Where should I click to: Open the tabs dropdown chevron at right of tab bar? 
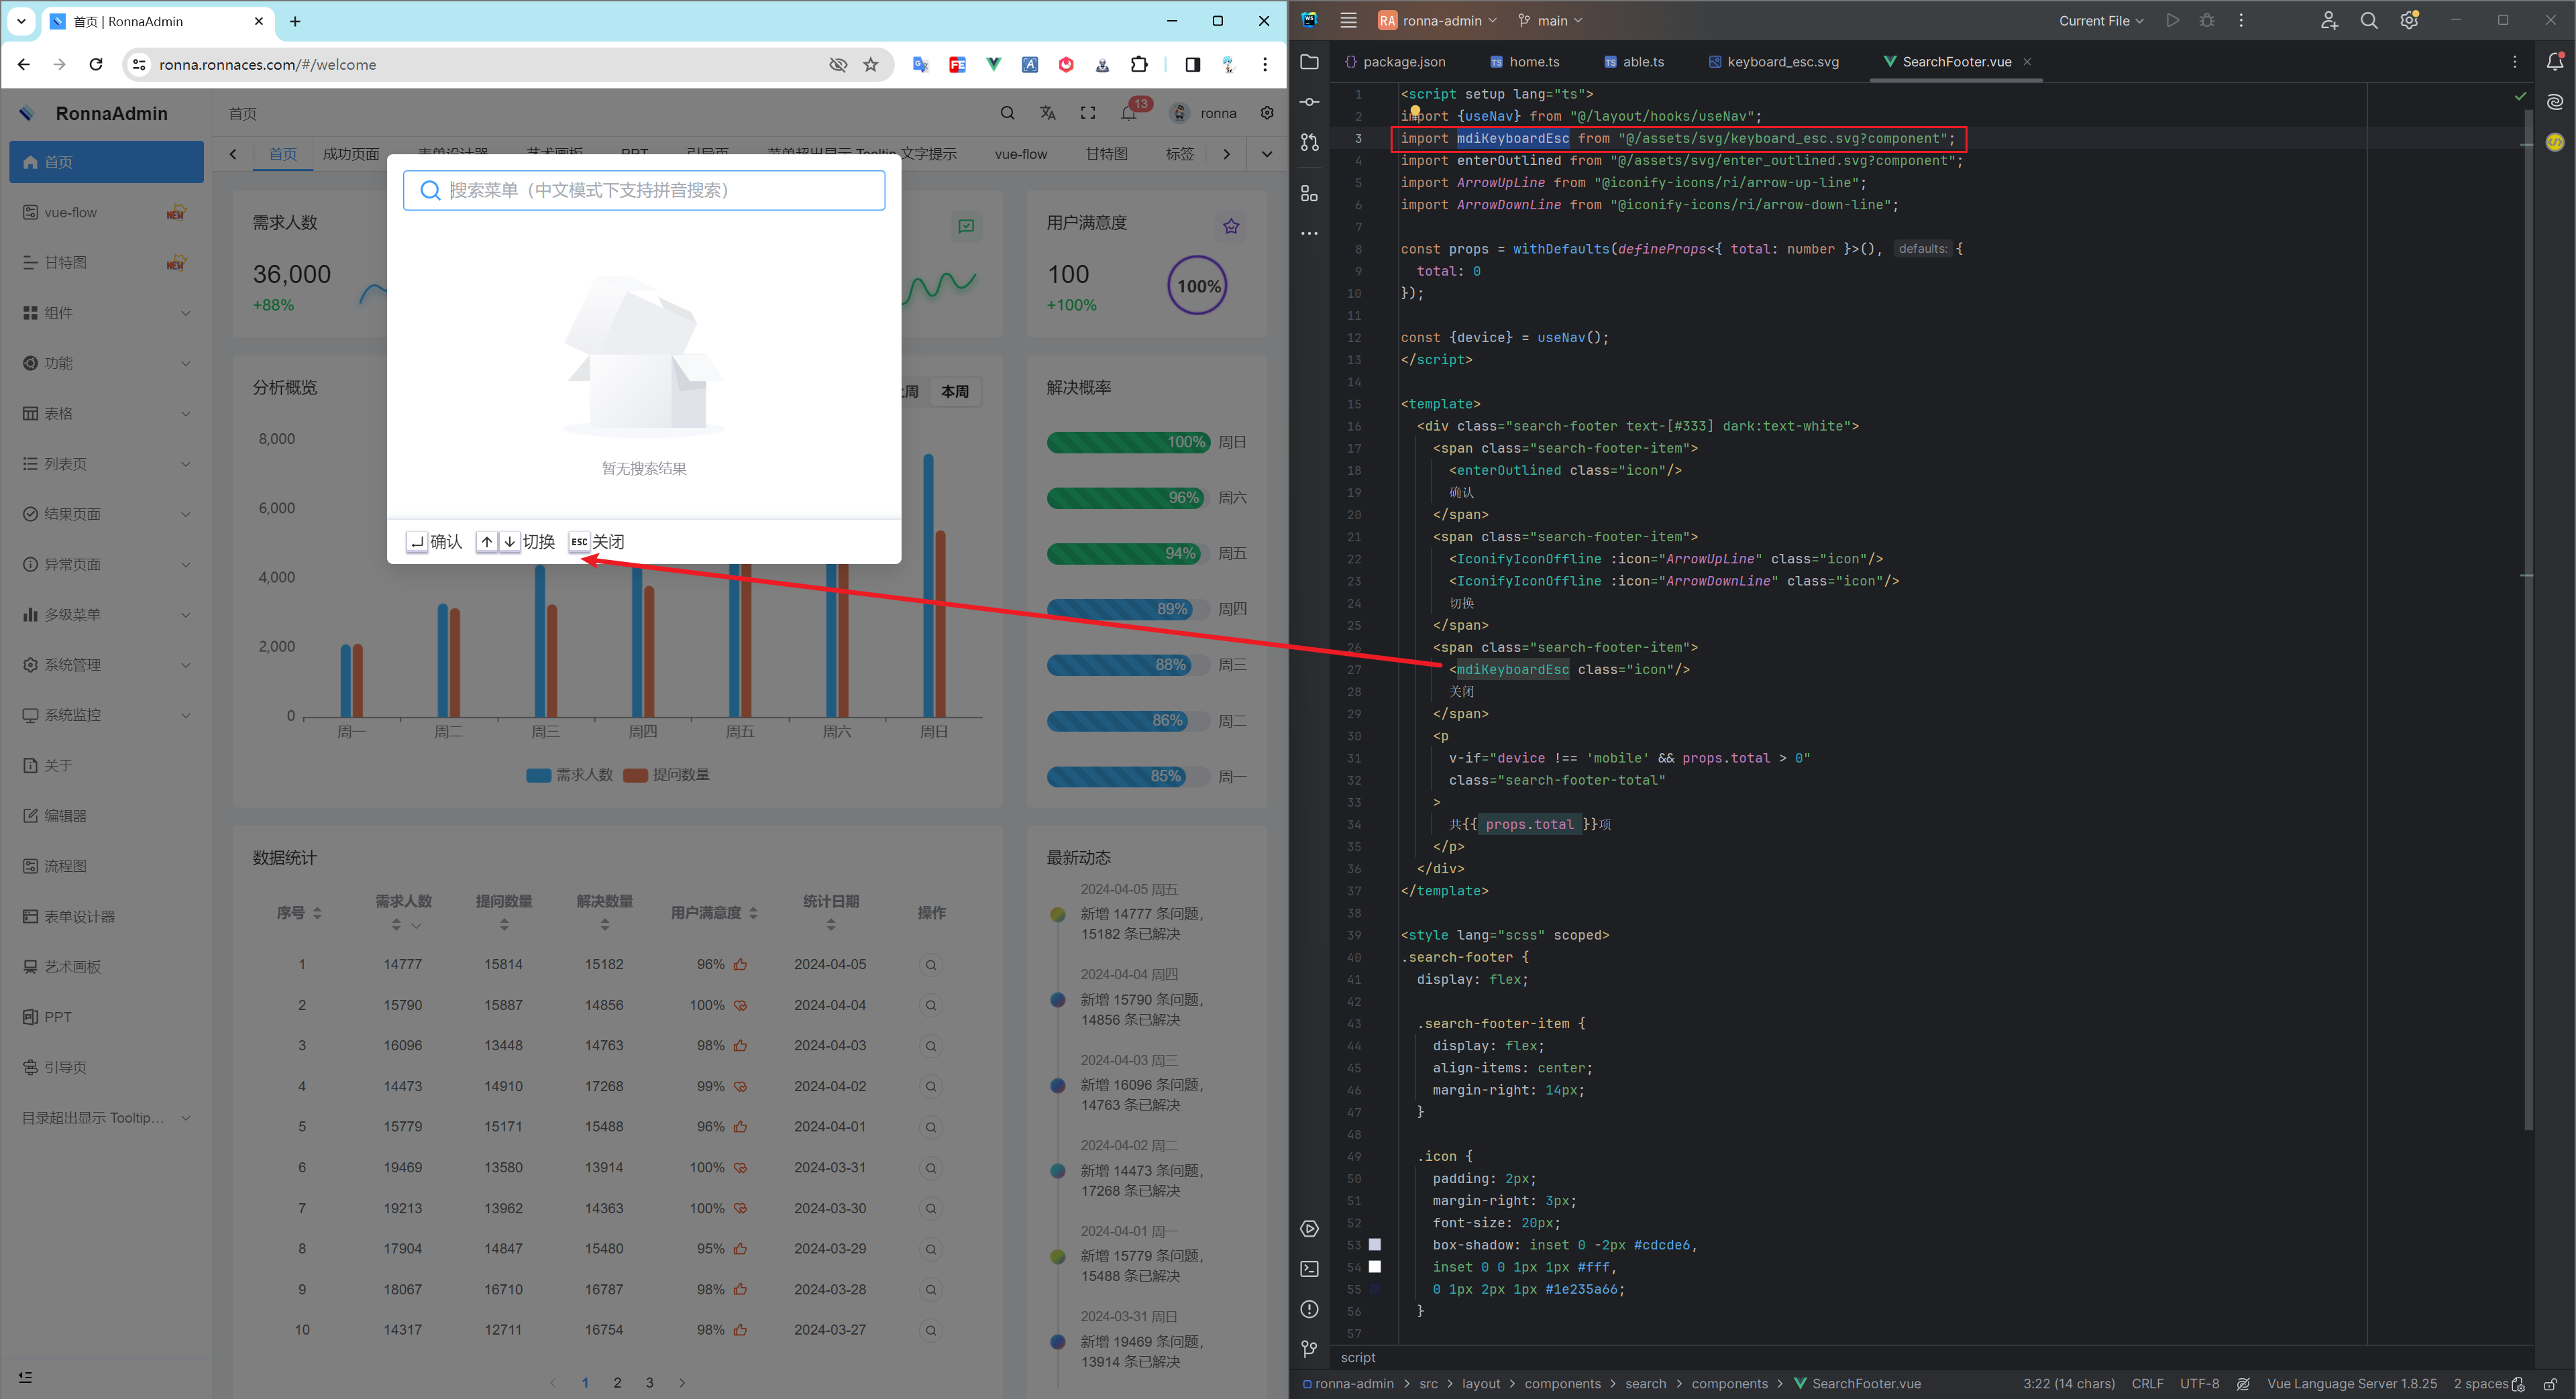(x=1267, y=154)
